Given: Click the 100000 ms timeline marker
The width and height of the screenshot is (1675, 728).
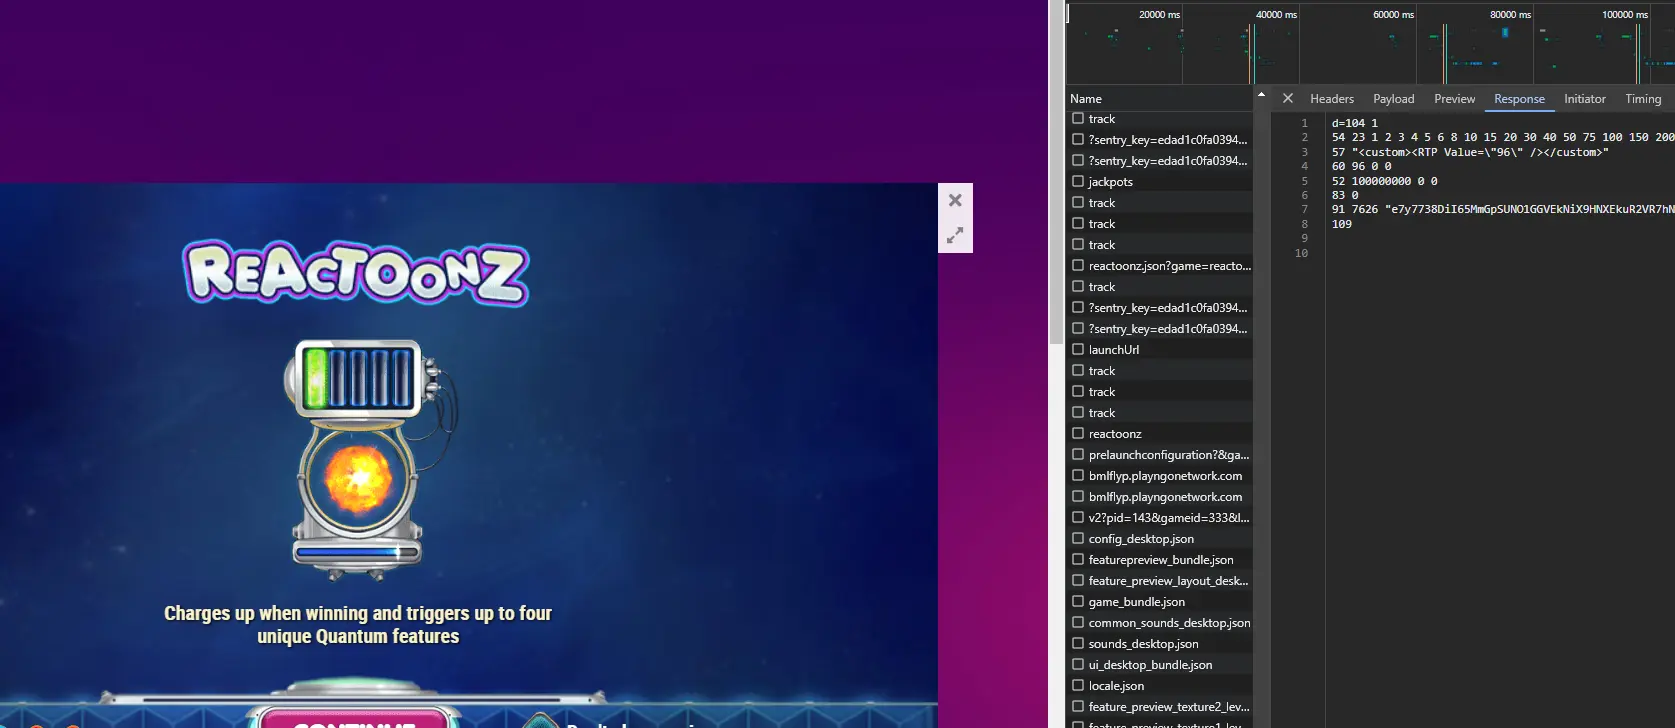Looking at the screenshot, I should (x=1624, y=15).
